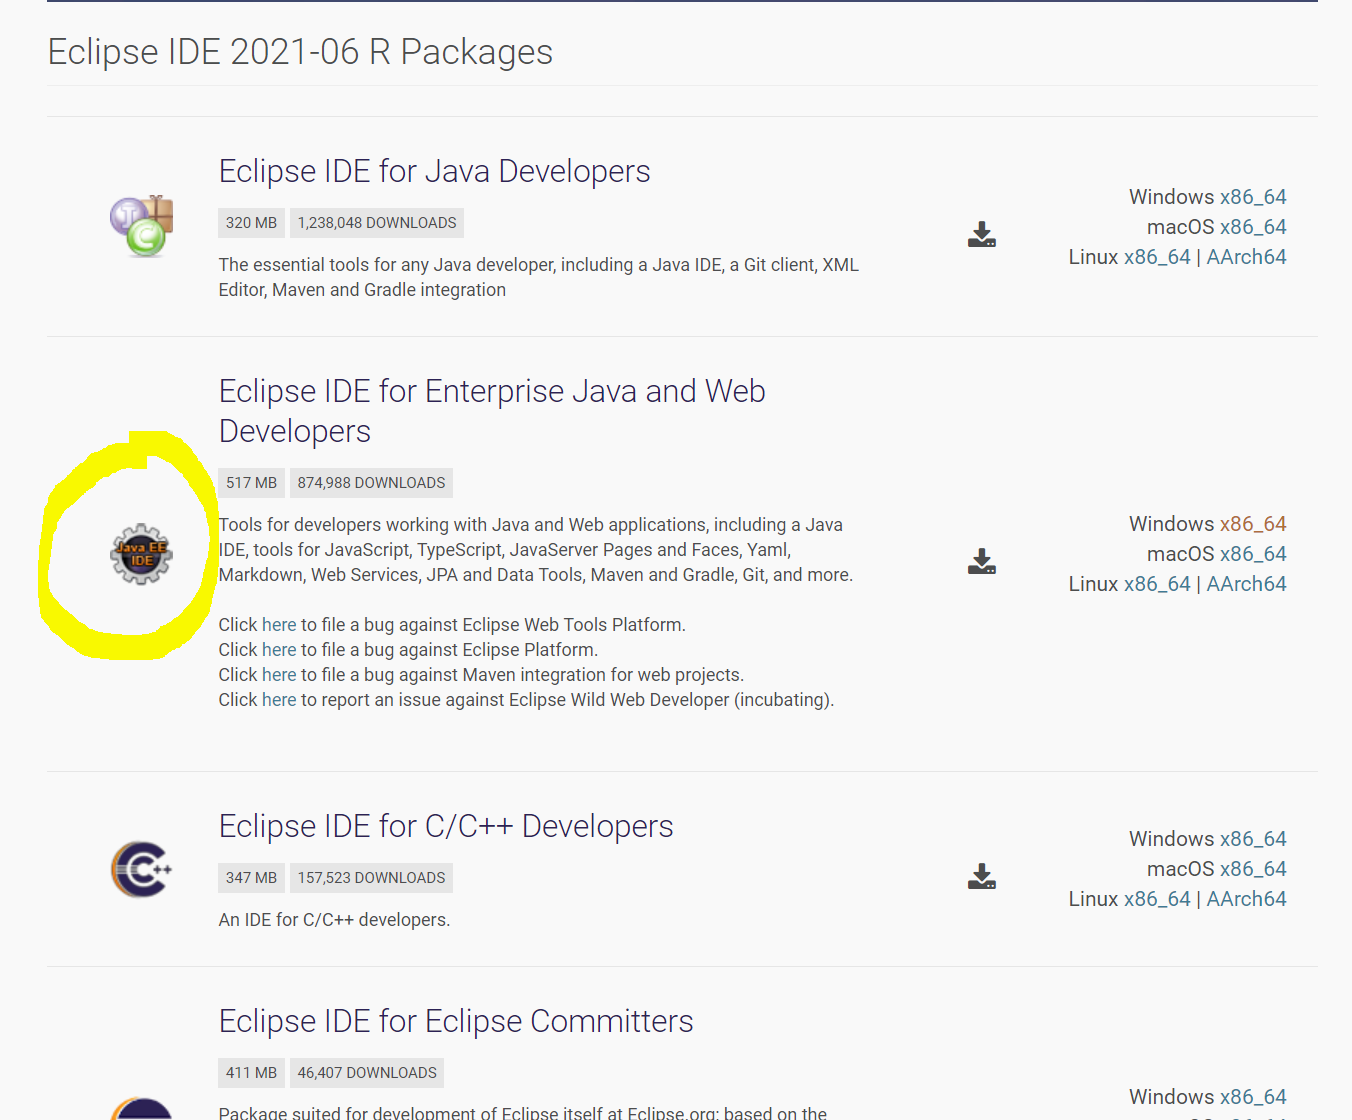Screen dimensions: 1352x1120
Task: Download C/C++ Developers Linux AArch64 build
Action: (x=1246, y=899)
